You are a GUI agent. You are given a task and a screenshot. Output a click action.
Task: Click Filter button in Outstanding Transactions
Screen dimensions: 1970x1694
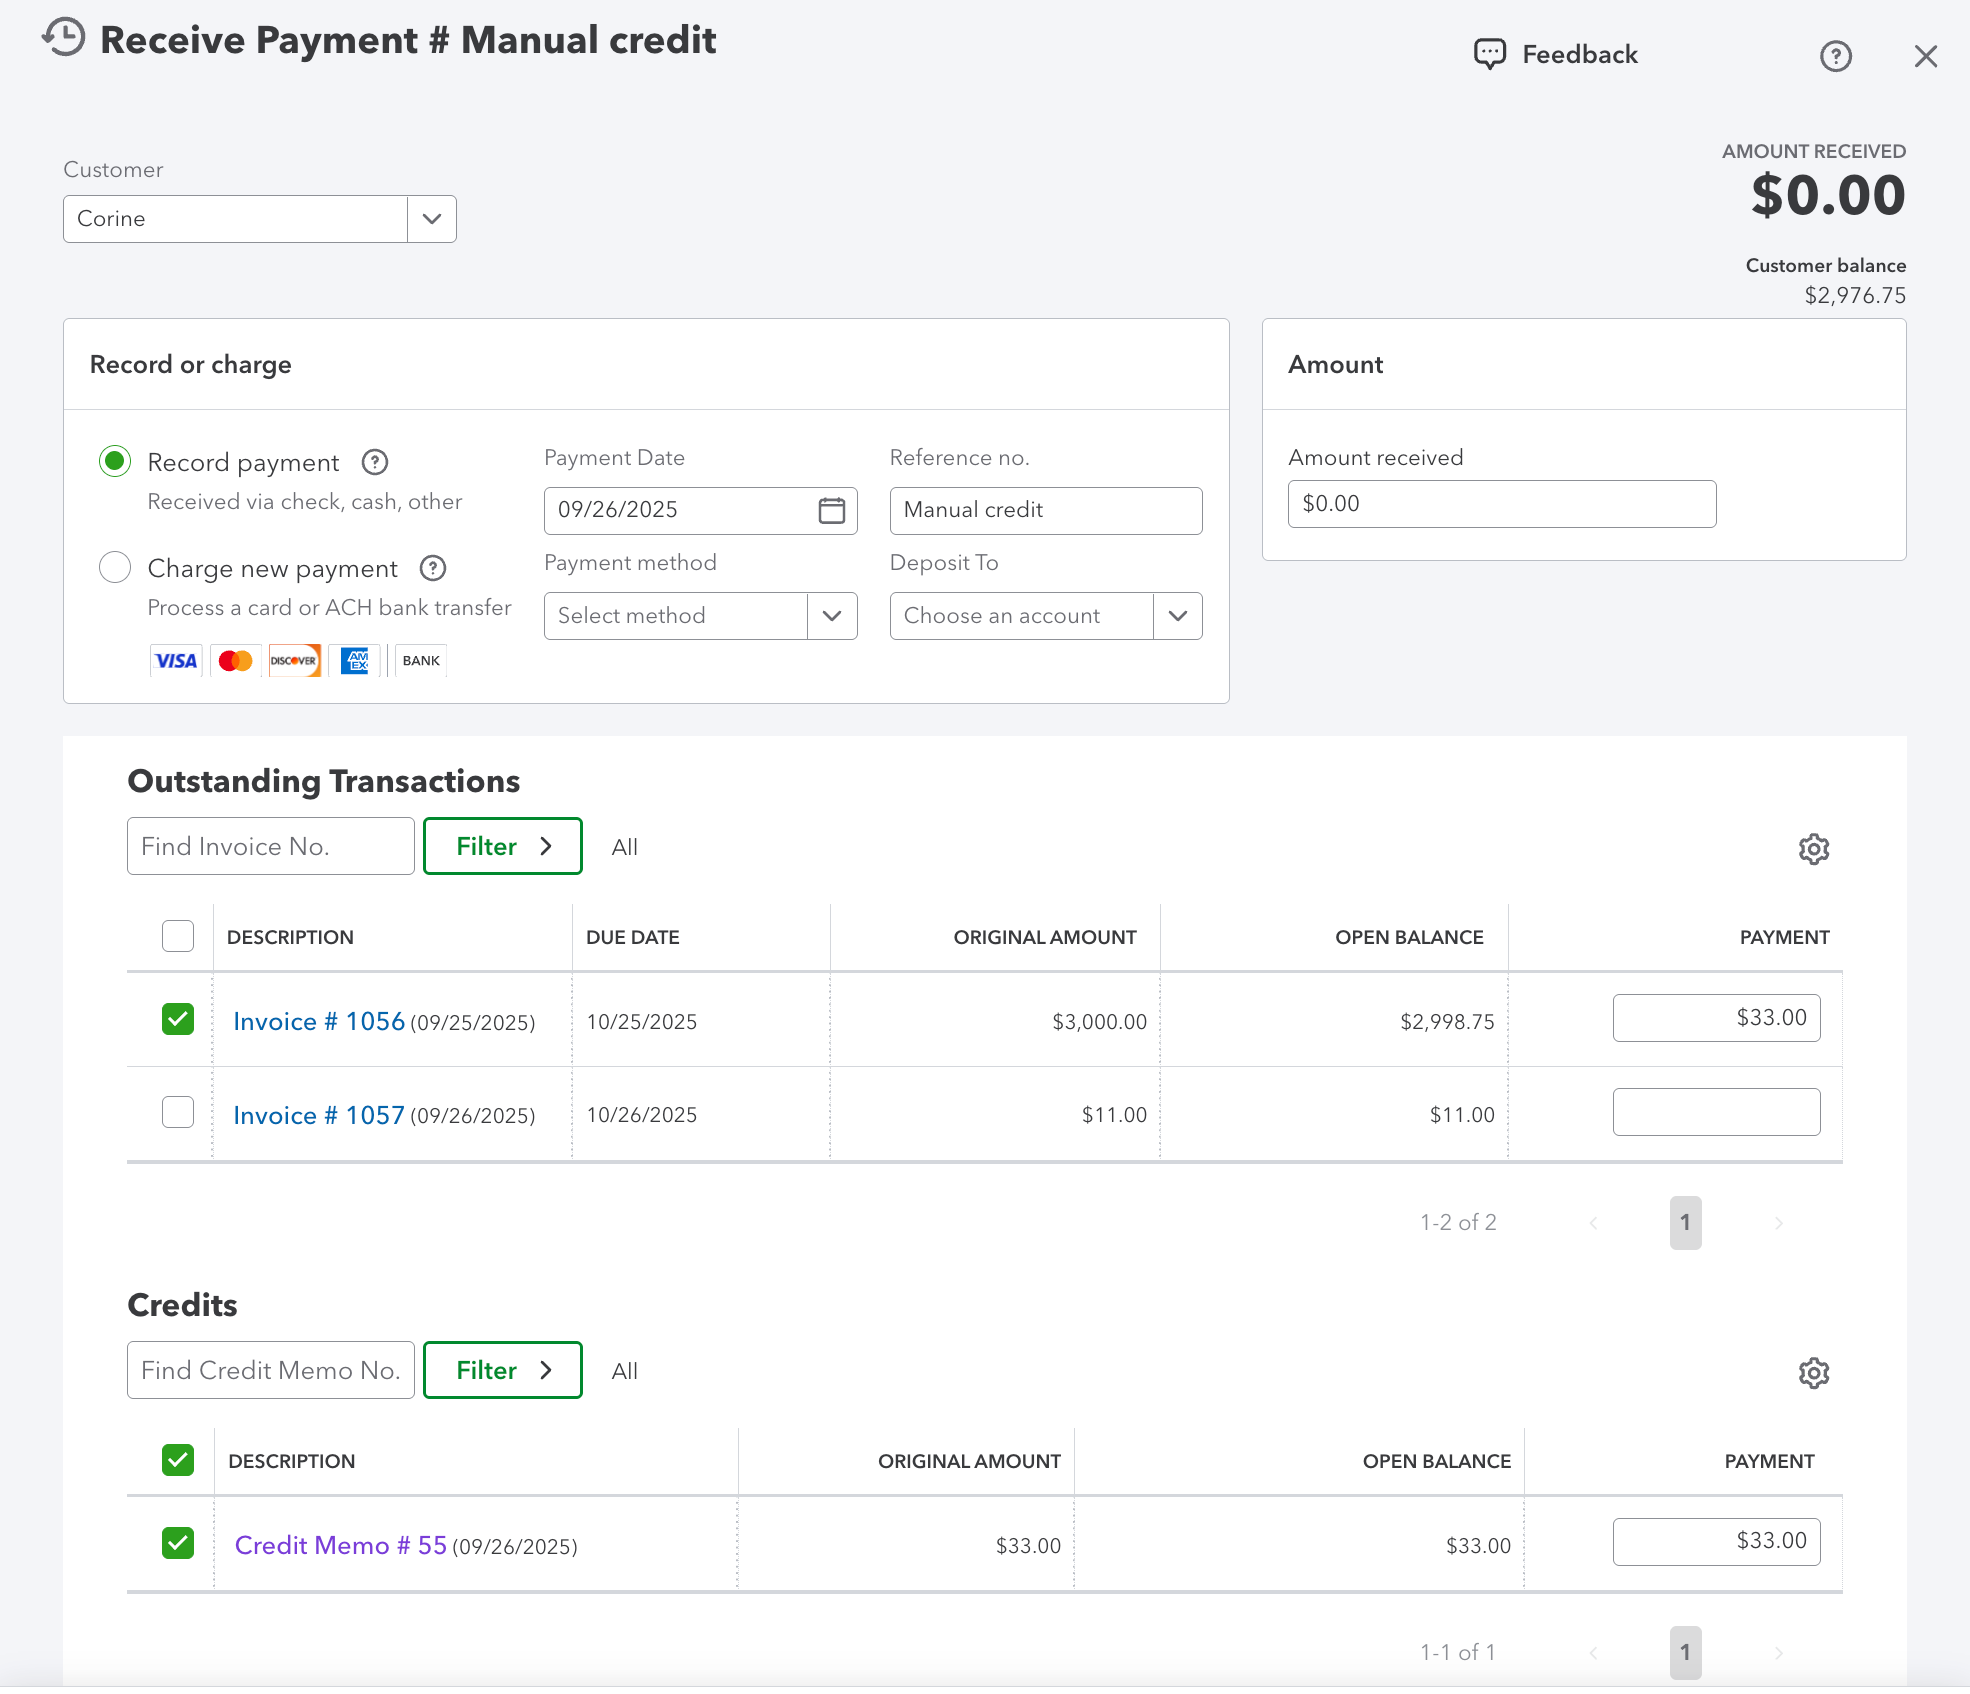(502, 846)
